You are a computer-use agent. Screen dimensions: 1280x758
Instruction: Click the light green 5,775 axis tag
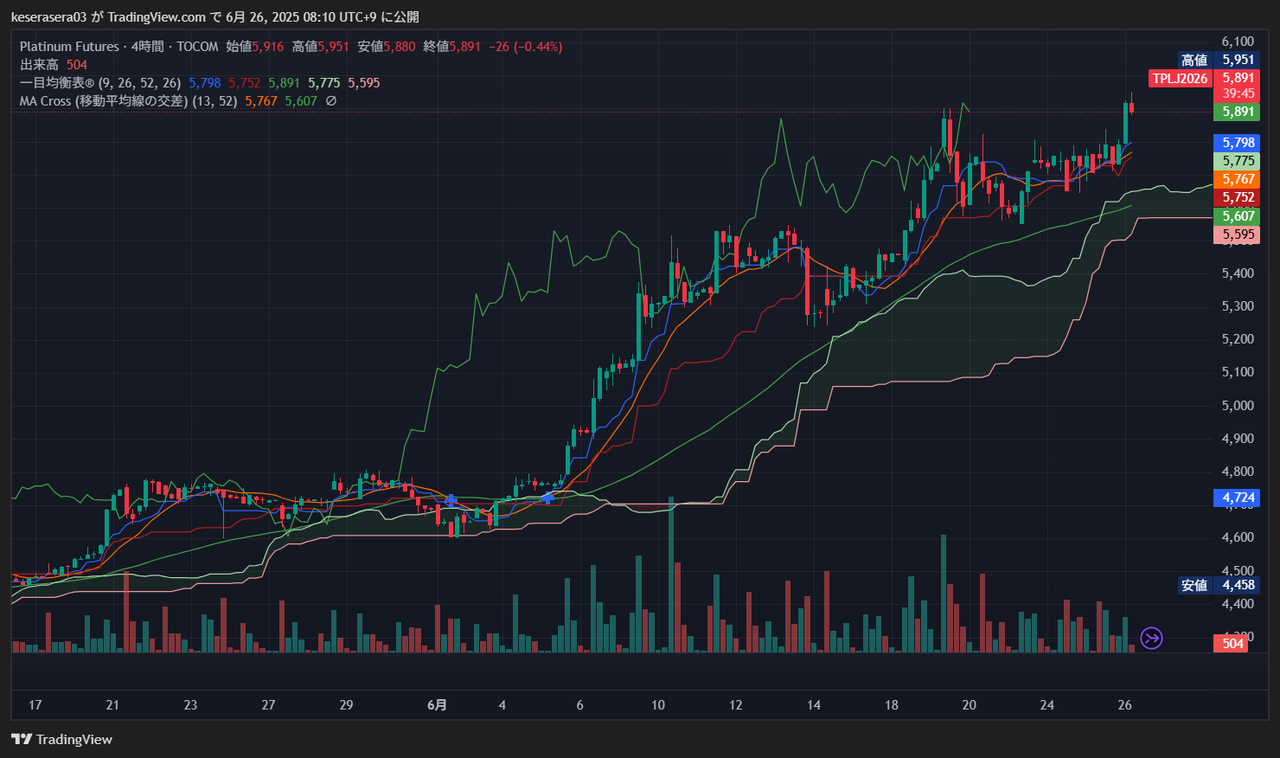1235,161
